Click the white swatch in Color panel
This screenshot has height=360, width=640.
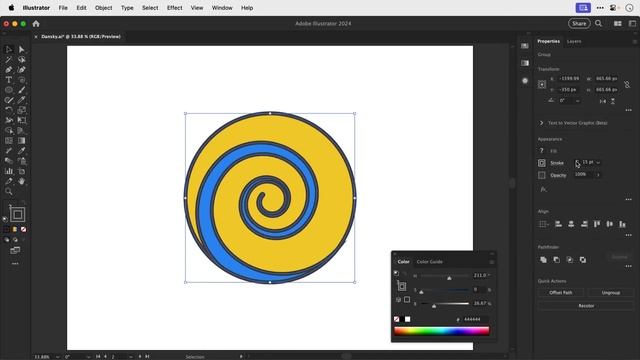click(x=407, y=319)
